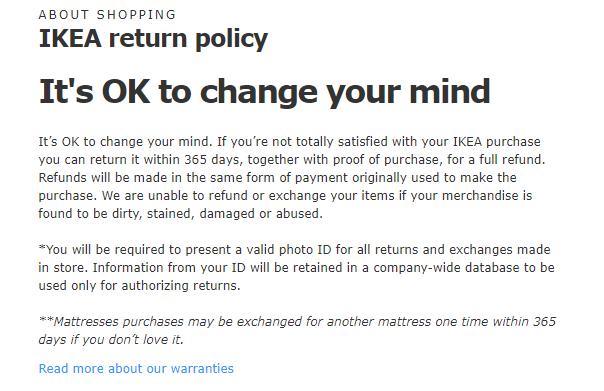This screenshot has height=391, width=604.
Task: Click the ABOUT SHOPPING breadcrumb label
Action: [x=107, y=15]
